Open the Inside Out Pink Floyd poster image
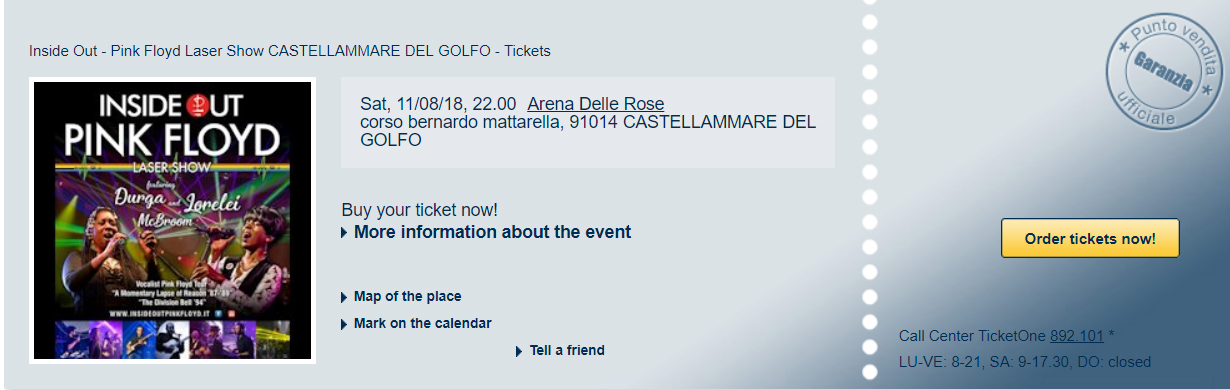This screenshot has width=1230, height=390. [174, 220]
